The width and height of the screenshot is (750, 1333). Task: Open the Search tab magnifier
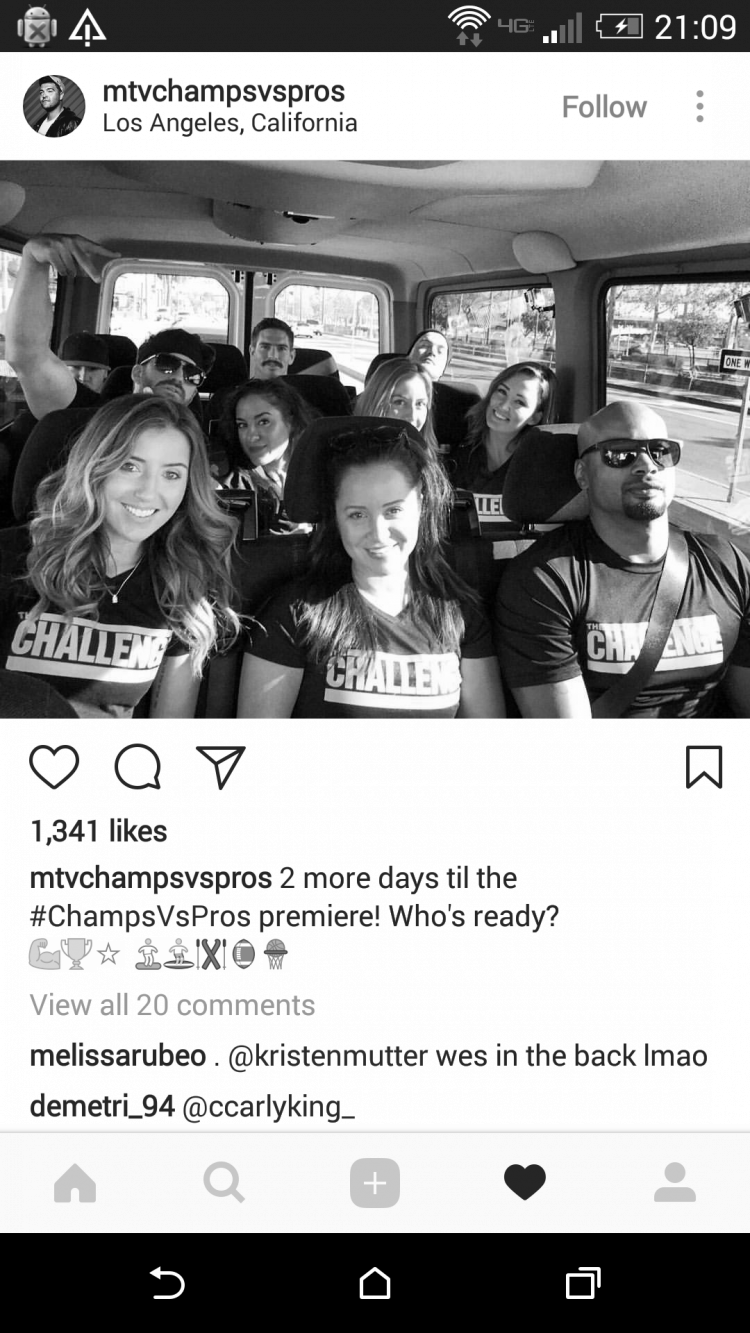pyautogui.click(x=224, y=1183)
